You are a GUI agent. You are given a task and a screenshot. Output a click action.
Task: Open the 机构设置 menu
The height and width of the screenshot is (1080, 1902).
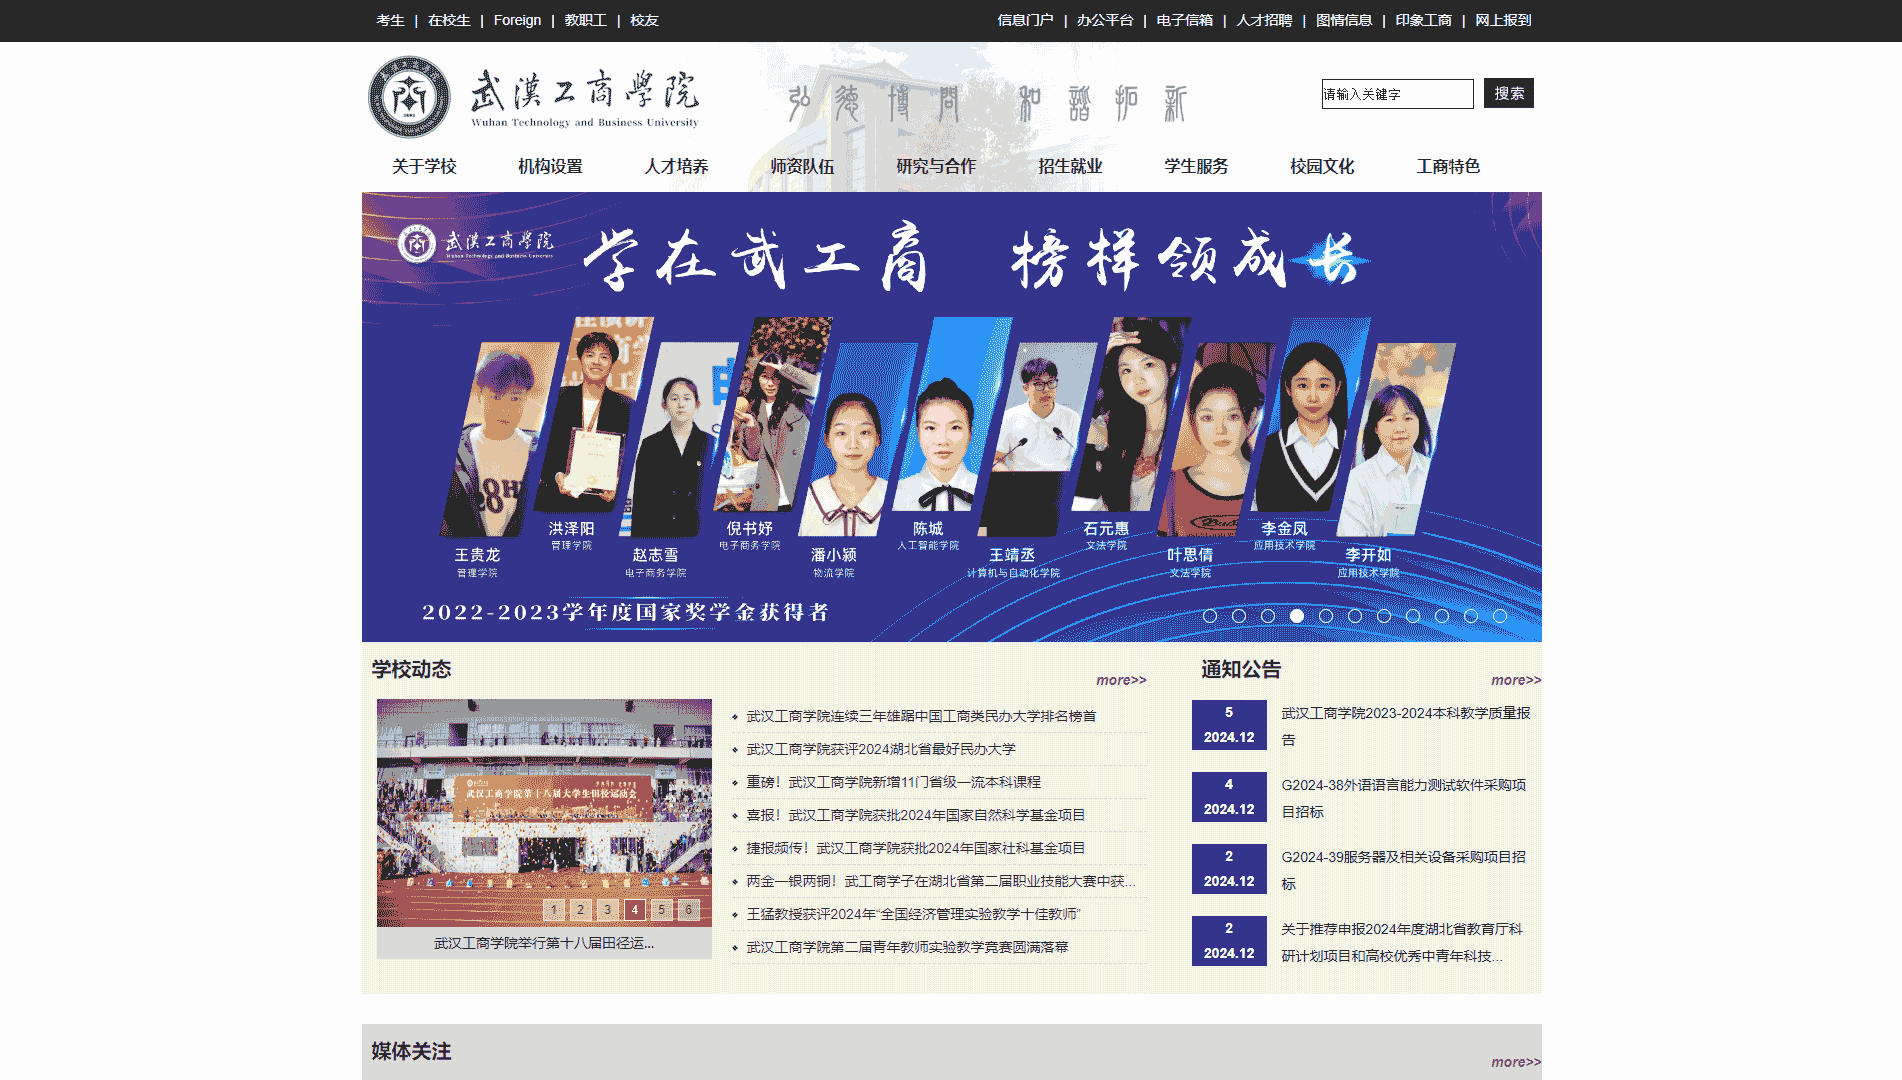tap(550, 166)
